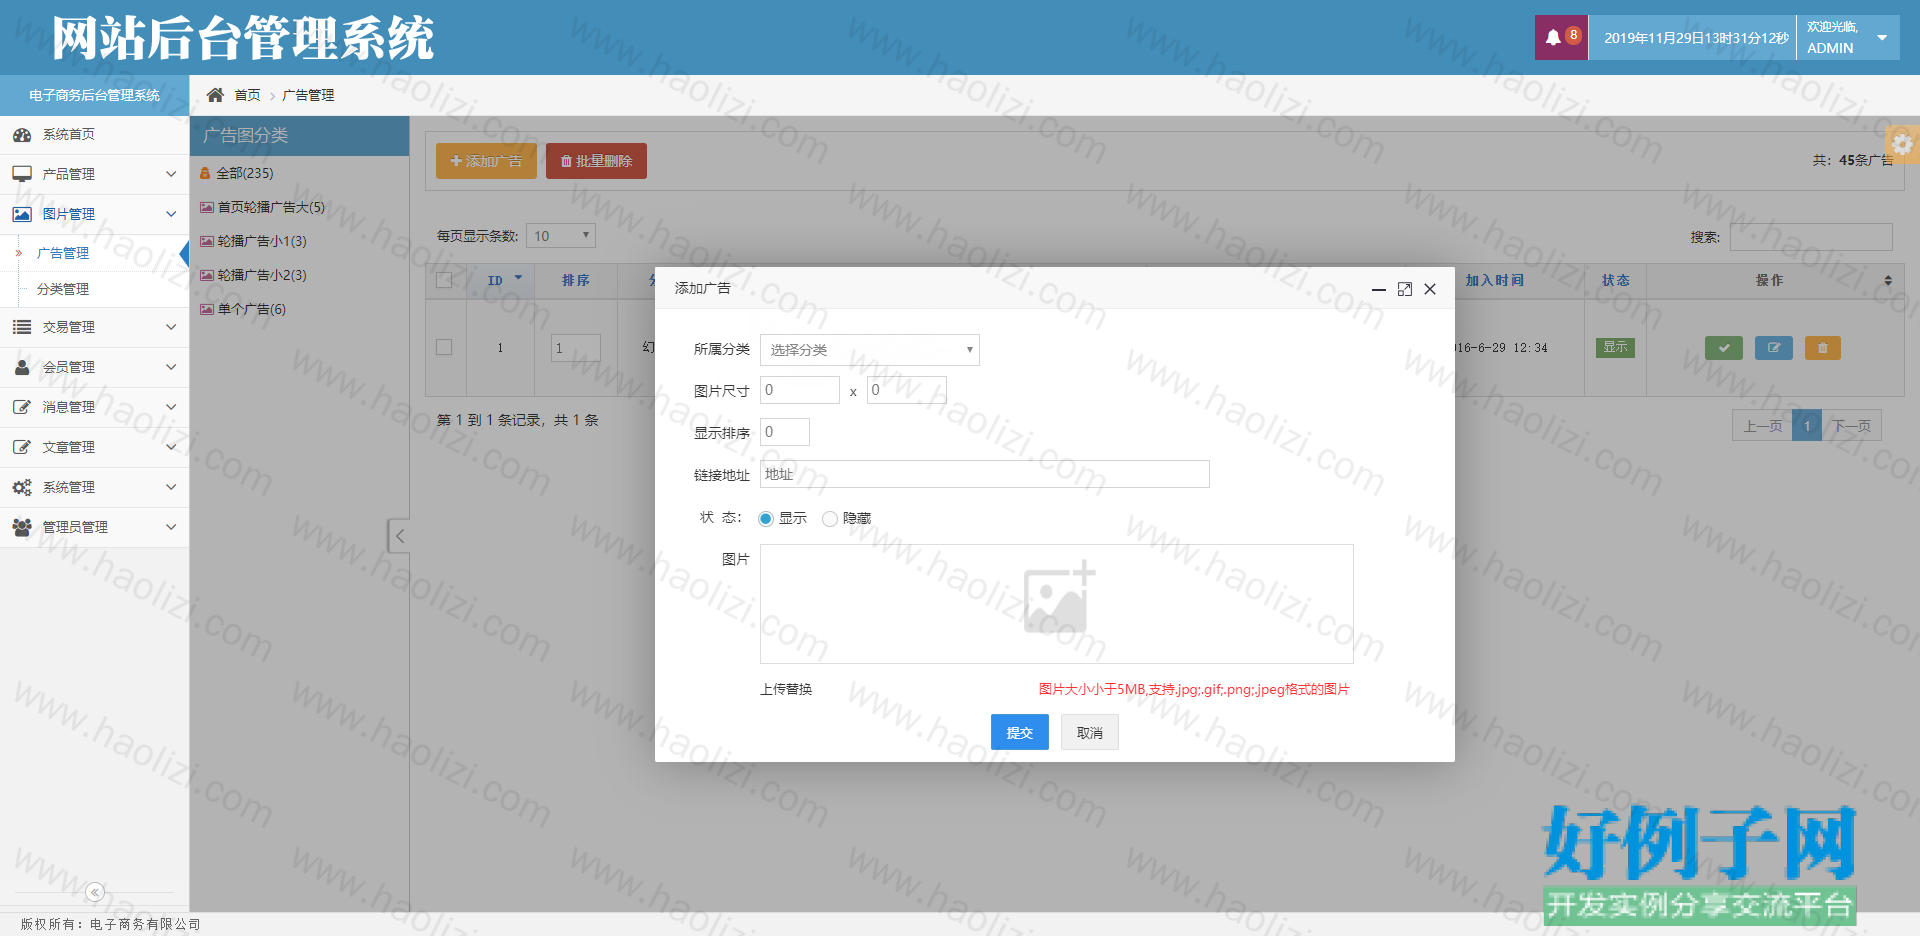Click the edit icon beside 消息管理
Viewport: 1920px width, 936px height.
pyautogui.click(x=22, y=407)
